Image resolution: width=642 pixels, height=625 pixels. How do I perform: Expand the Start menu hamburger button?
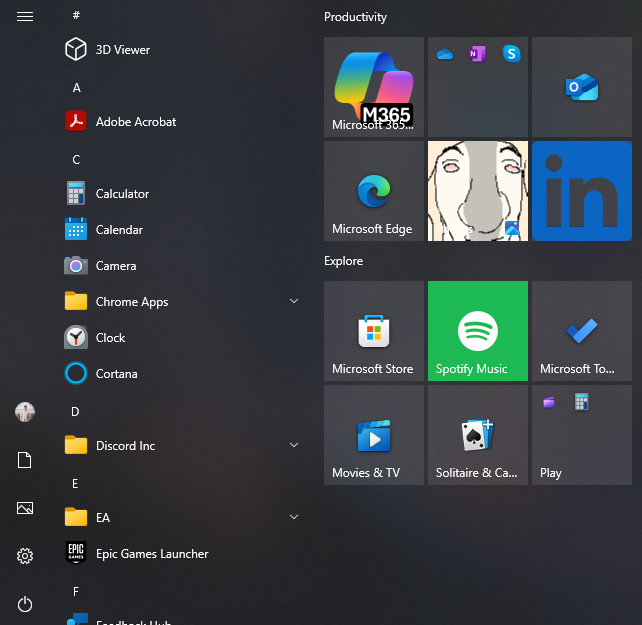pos(25,16)
